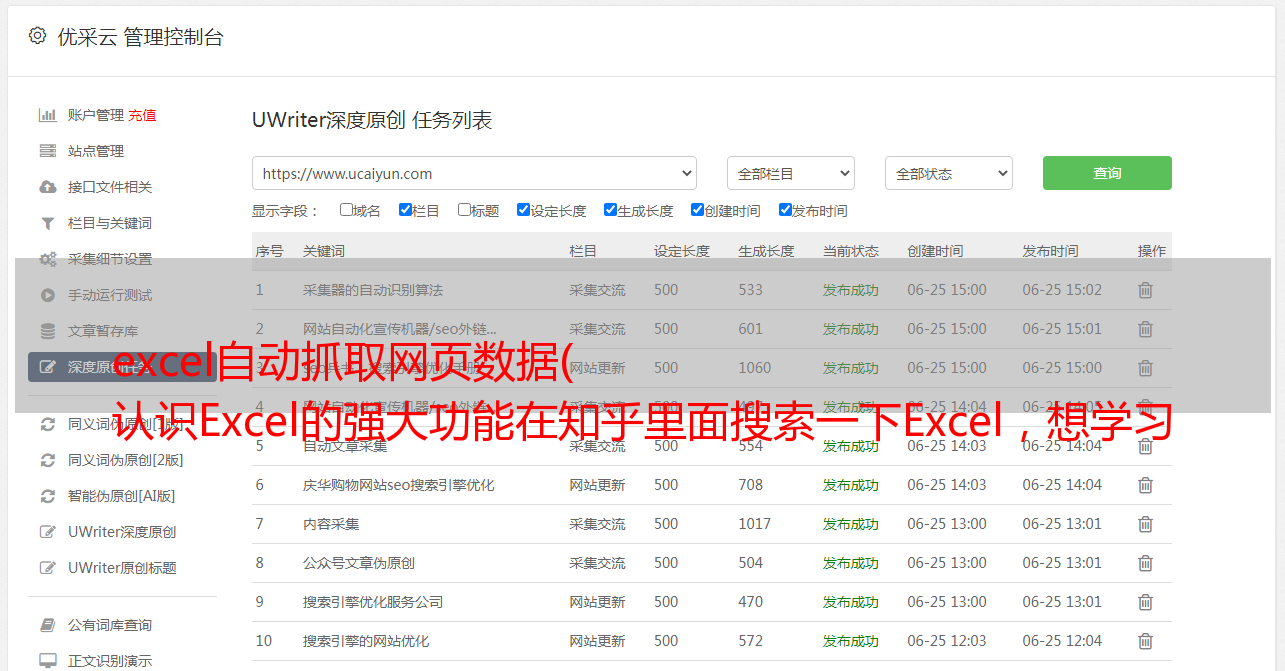Image resolution: width=1285 pixels, height=671 pixels.
Task: Open 智能伪原创[AI版] in the sidebar
Action: pos(121,496)
